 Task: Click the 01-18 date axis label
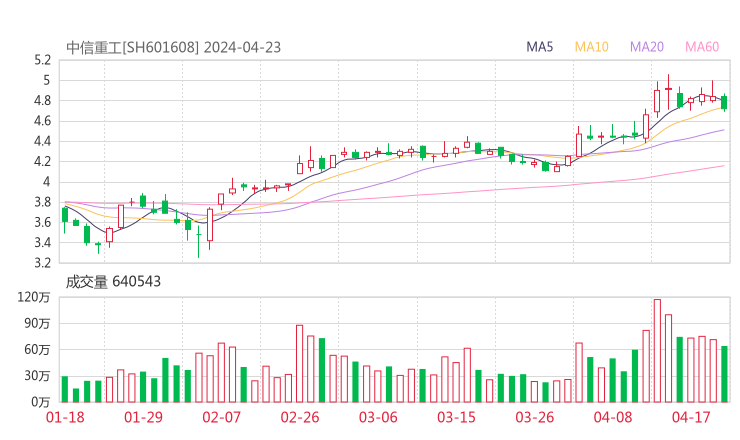pyautogui.click(x=65, y=417)
